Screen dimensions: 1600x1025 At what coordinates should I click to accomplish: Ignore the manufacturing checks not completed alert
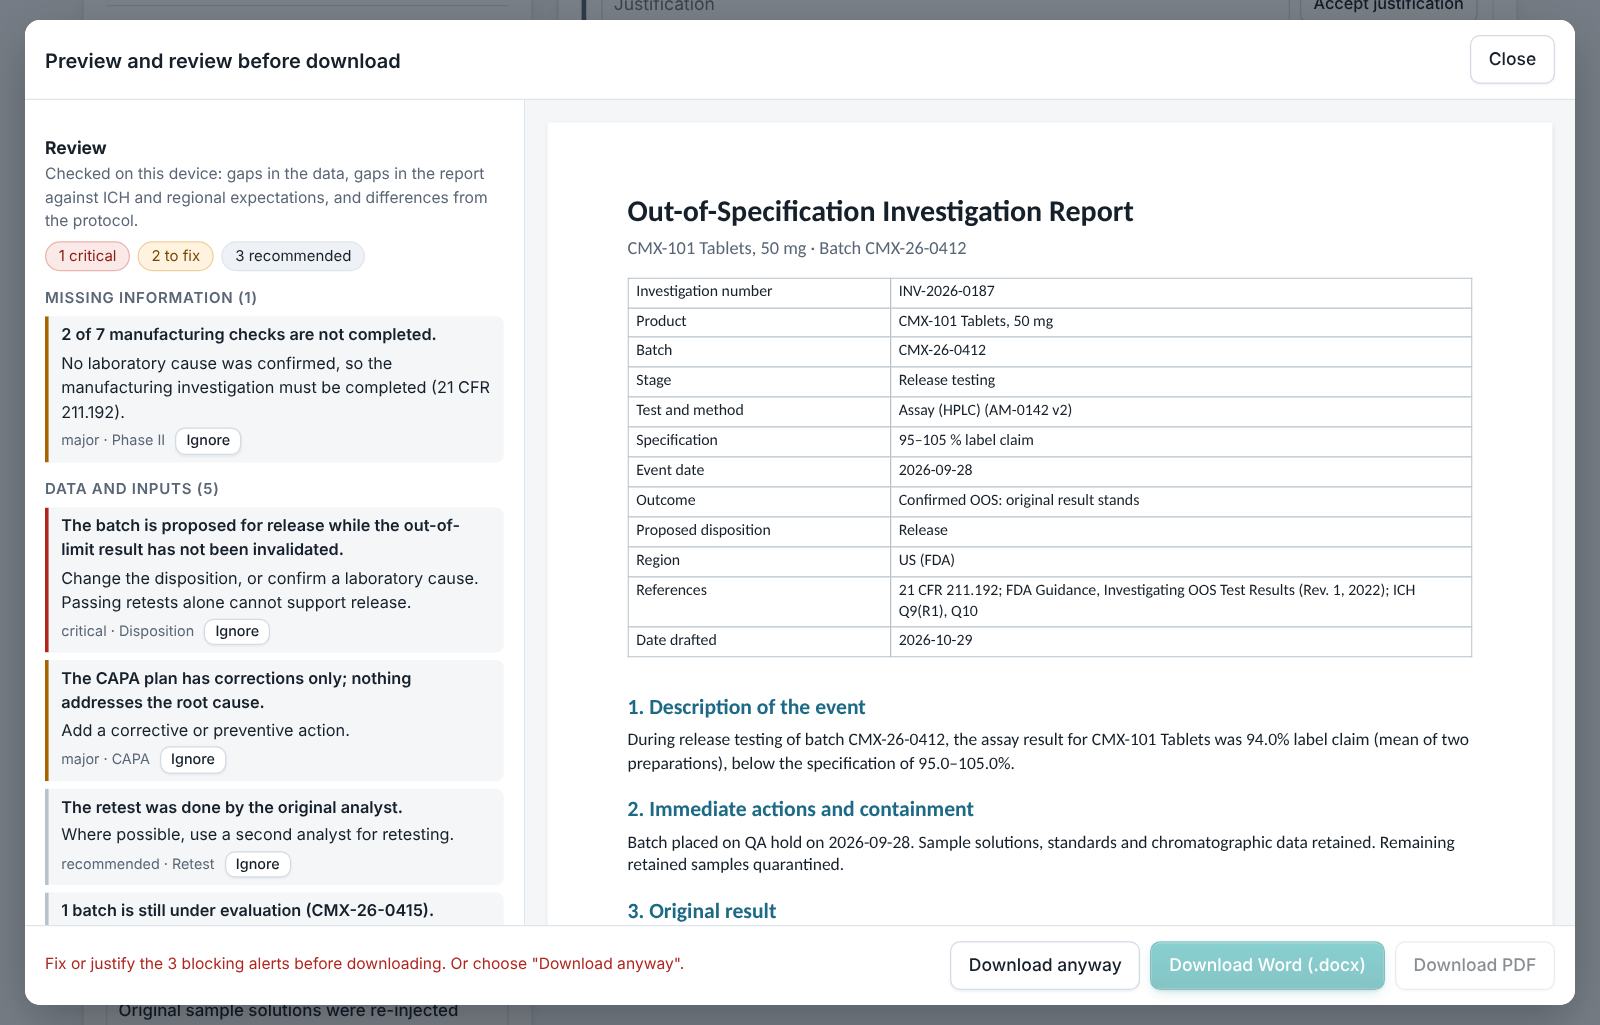(x=208, y=440)
